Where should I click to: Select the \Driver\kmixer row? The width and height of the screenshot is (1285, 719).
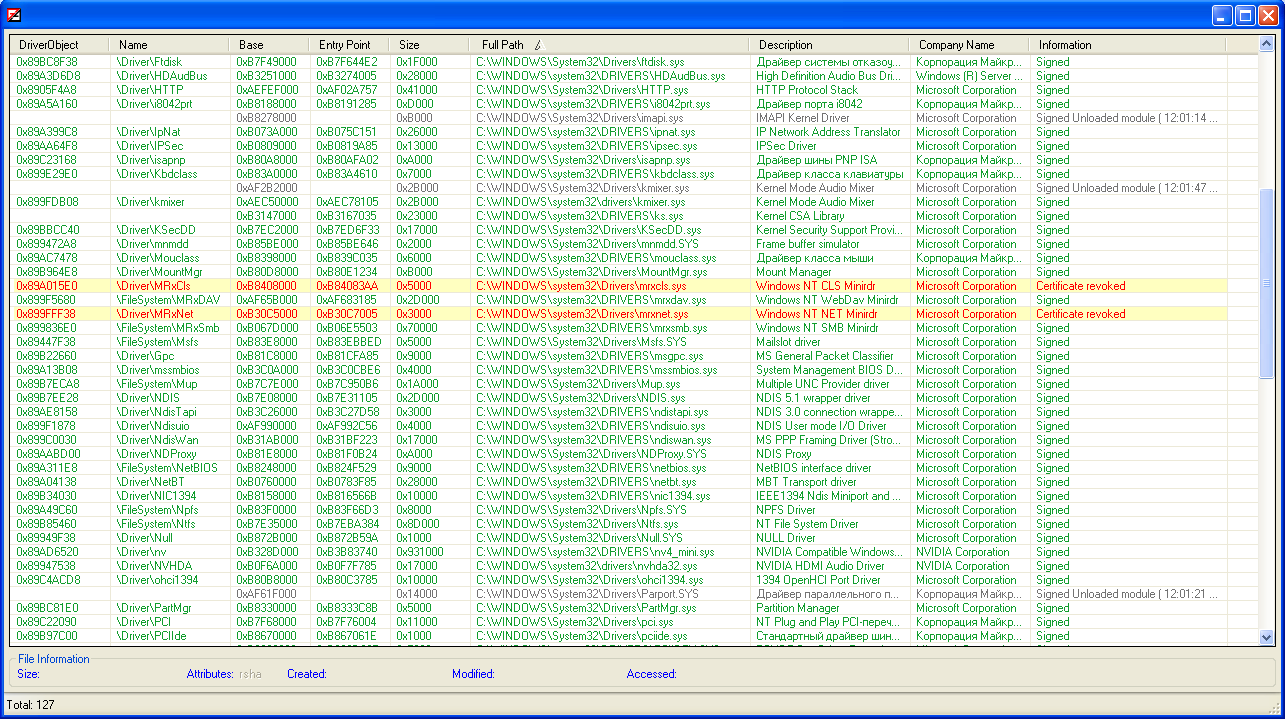[618, 202]
